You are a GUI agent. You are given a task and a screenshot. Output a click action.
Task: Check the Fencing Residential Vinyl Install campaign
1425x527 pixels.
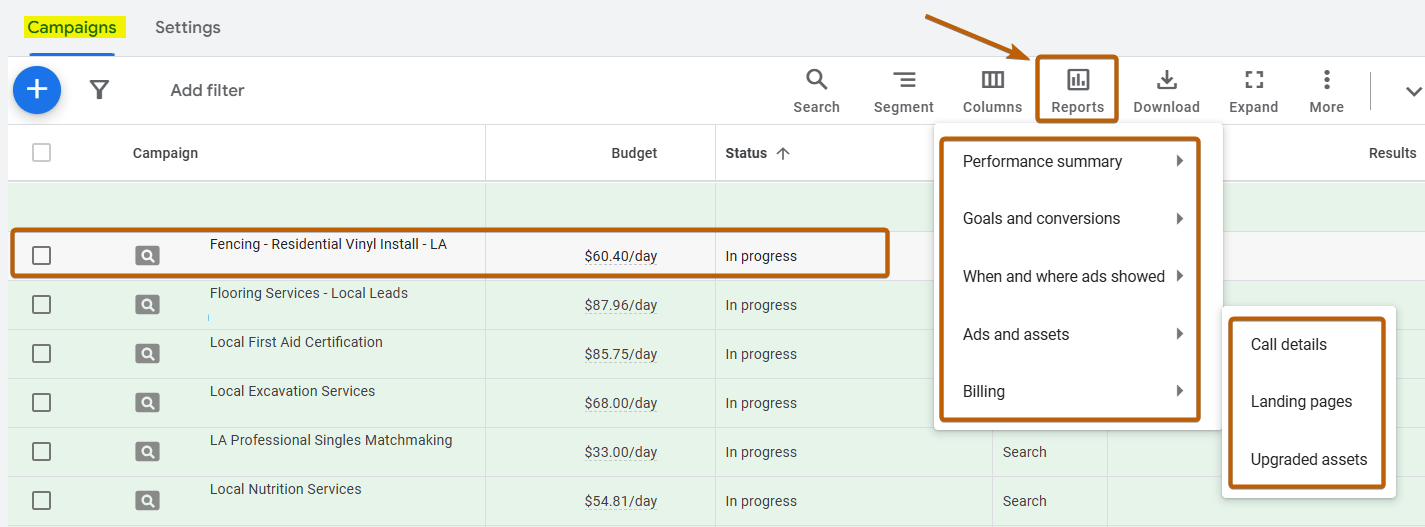click(x=41, y=256)
